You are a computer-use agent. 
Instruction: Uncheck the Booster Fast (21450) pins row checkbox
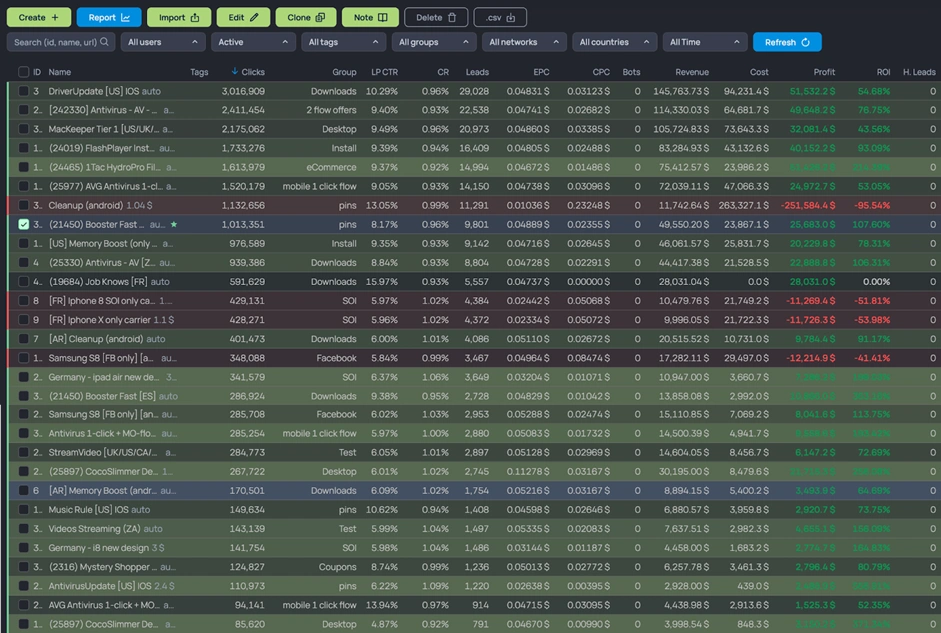[x=24, y=225]
